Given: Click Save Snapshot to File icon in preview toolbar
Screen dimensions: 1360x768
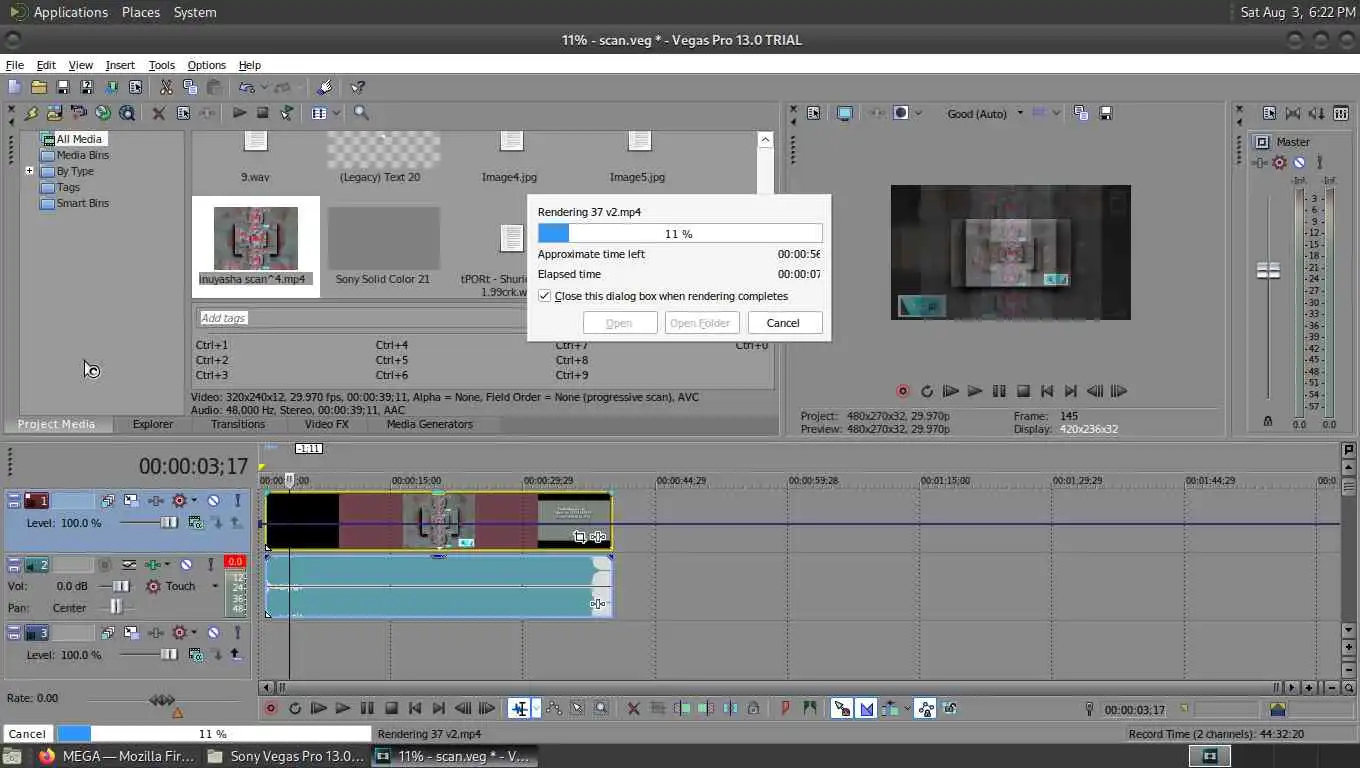Looking at the screenshot, I should 1105,113.
